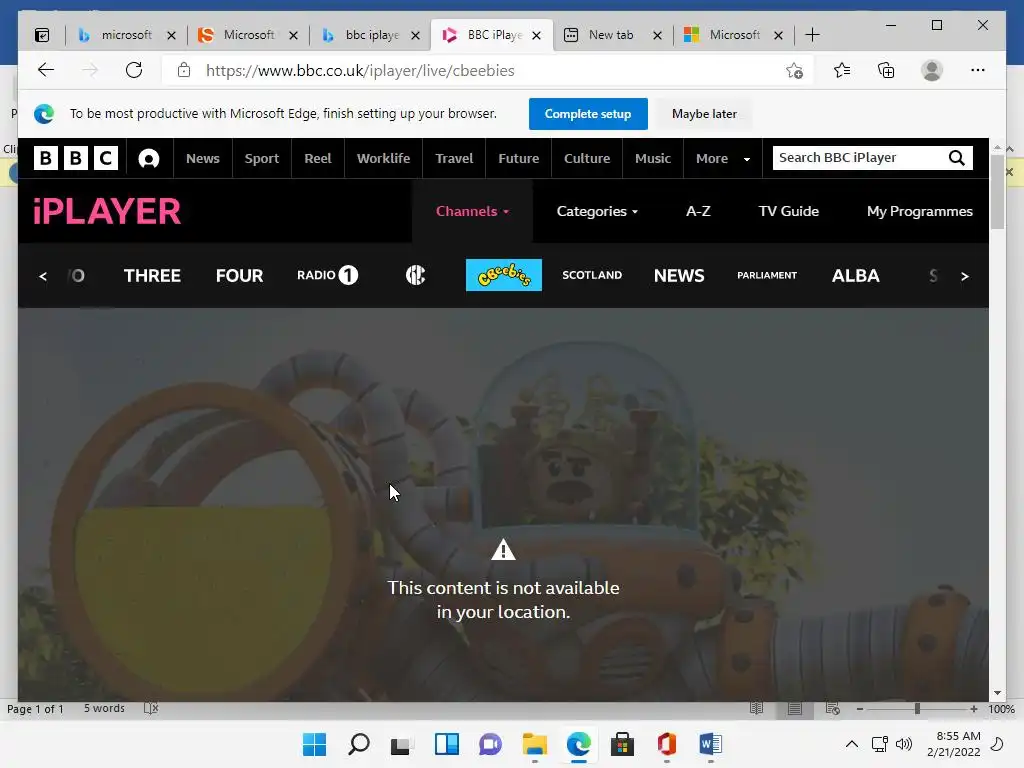Image resolution: width=1024 pixels, height=768 pixels.
Task: Switch to Word from taskbar
Action: [x=710, y=744]
